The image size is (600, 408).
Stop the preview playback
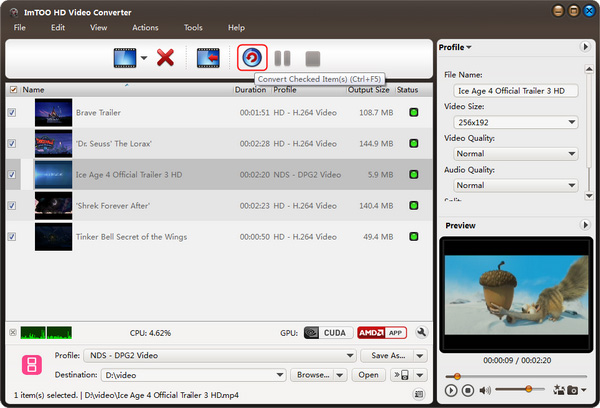pyautogui.click(x=467, y=390)
